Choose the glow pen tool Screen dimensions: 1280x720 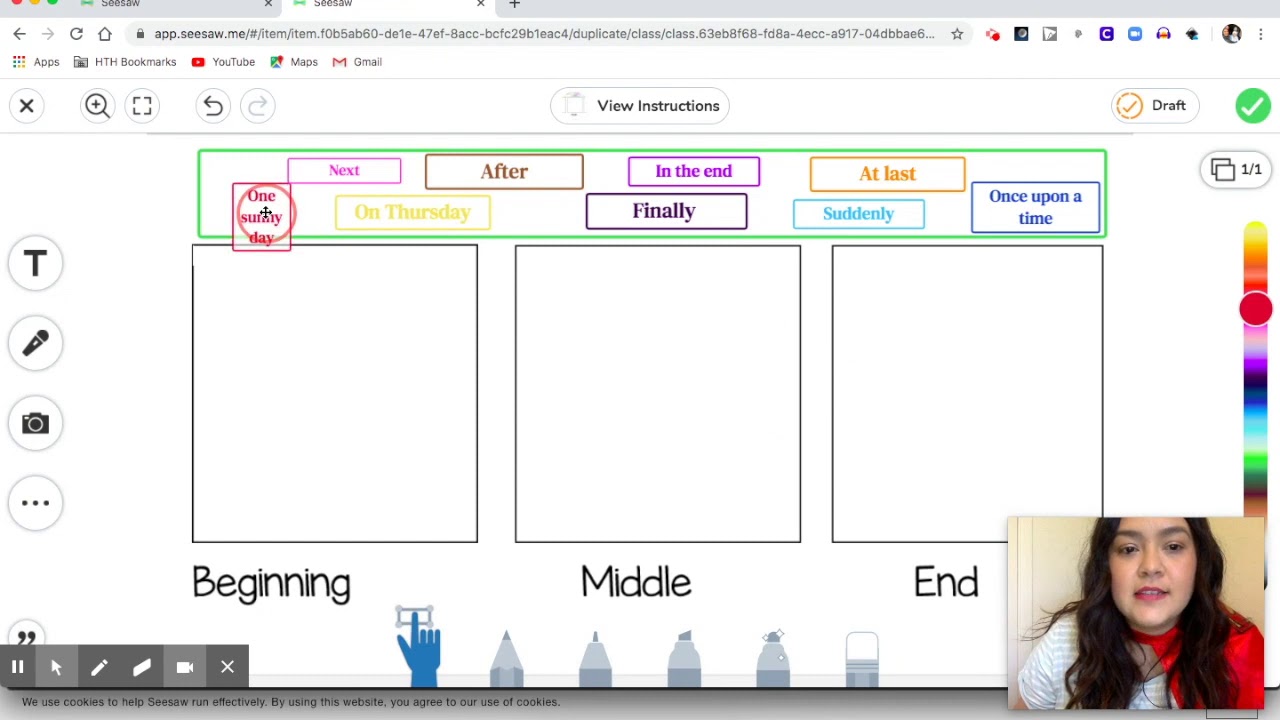pos(773,658)
